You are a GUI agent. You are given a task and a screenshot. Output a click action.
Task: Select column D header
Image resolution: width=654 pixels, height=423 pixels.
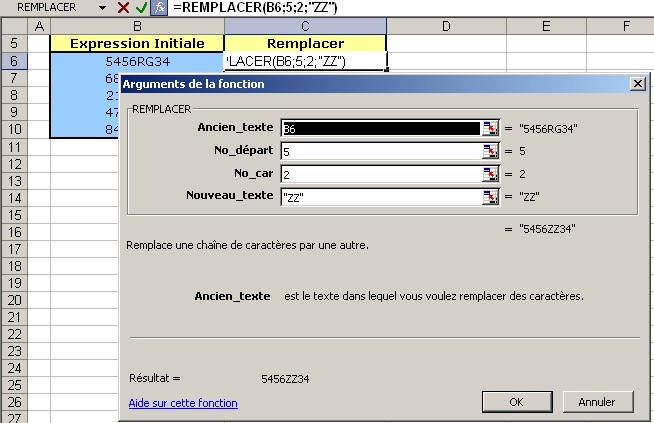point(445,25)
